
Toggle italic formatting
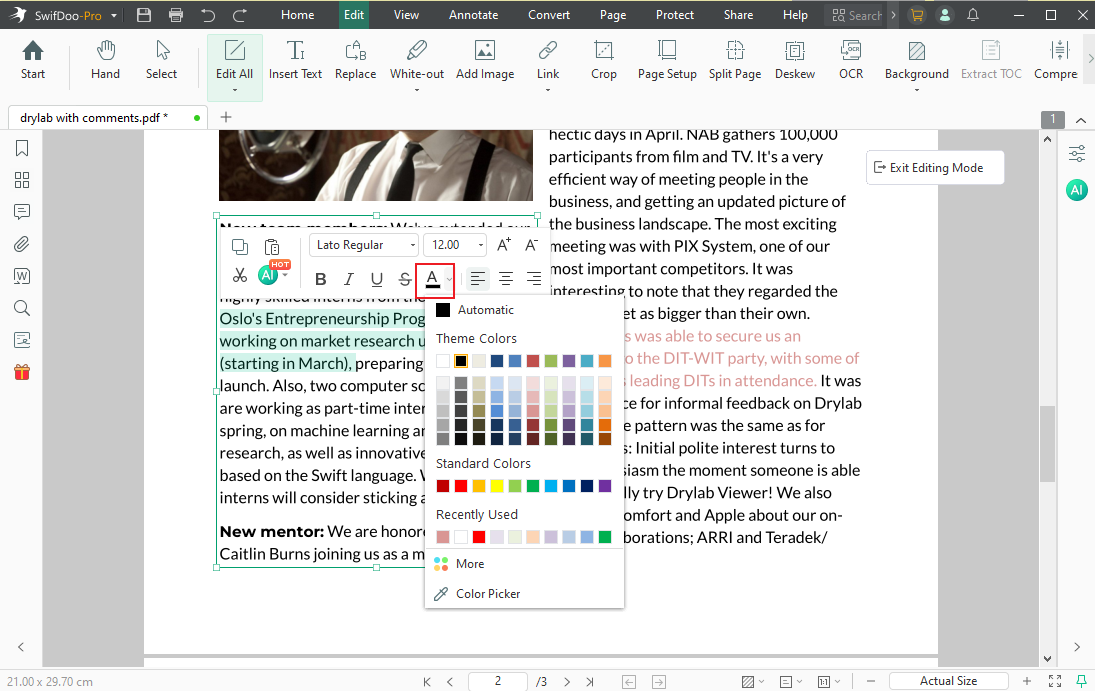coord(348,278)
